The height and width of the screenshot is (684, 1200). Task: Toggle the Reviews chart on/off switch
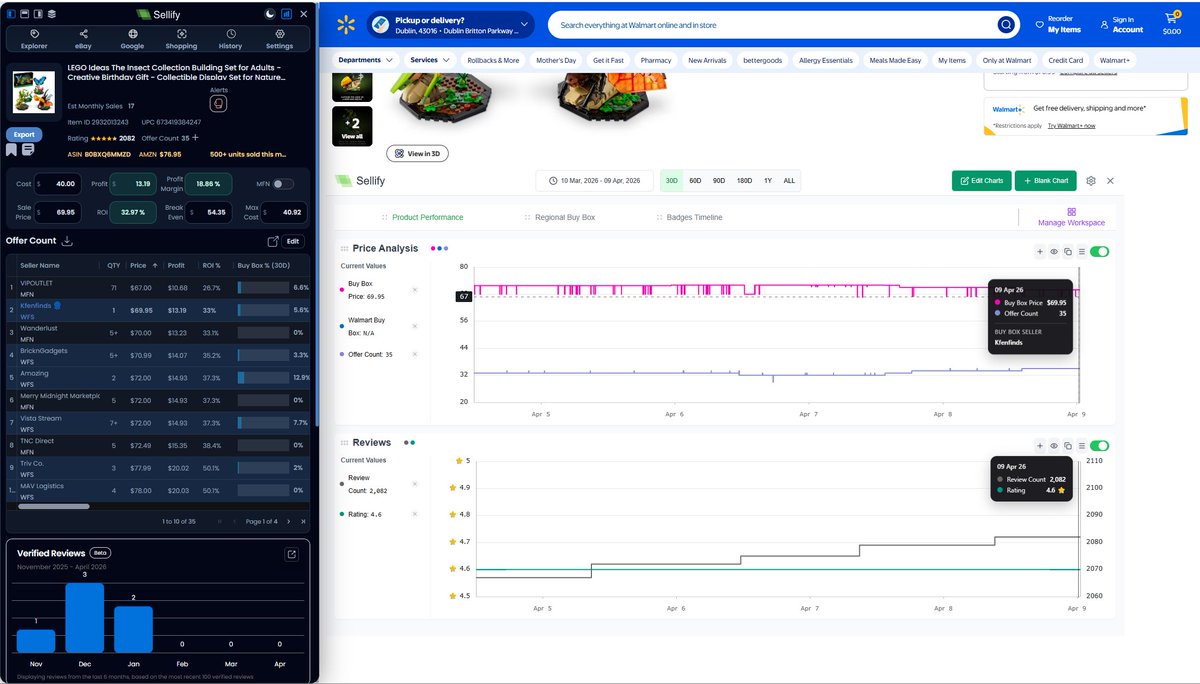1099,446
